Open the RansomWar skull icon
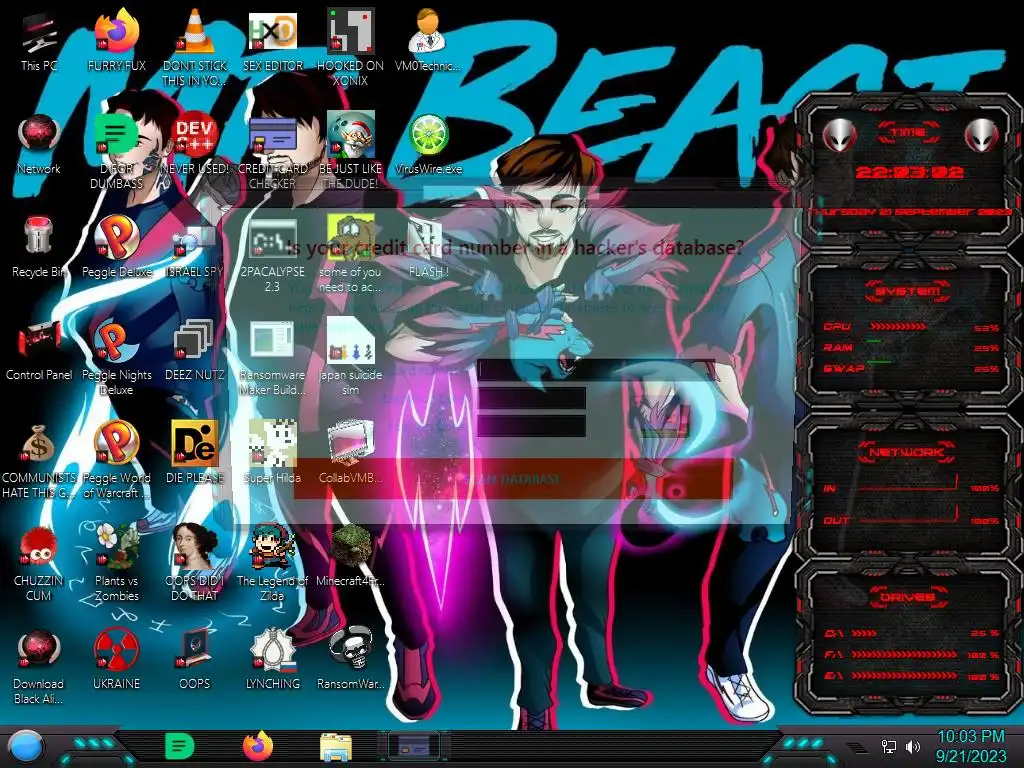Screen dimensions: 1024x768 pos(350,658)
